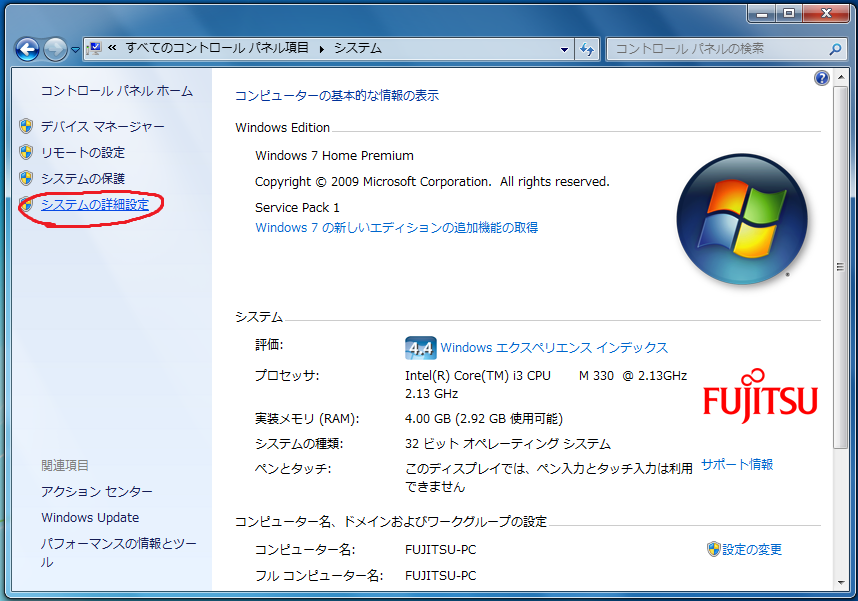This screenshot has height=601, width=858.
Task: Click the Service Pack 1 text
Action: click(x=297, y=208)
